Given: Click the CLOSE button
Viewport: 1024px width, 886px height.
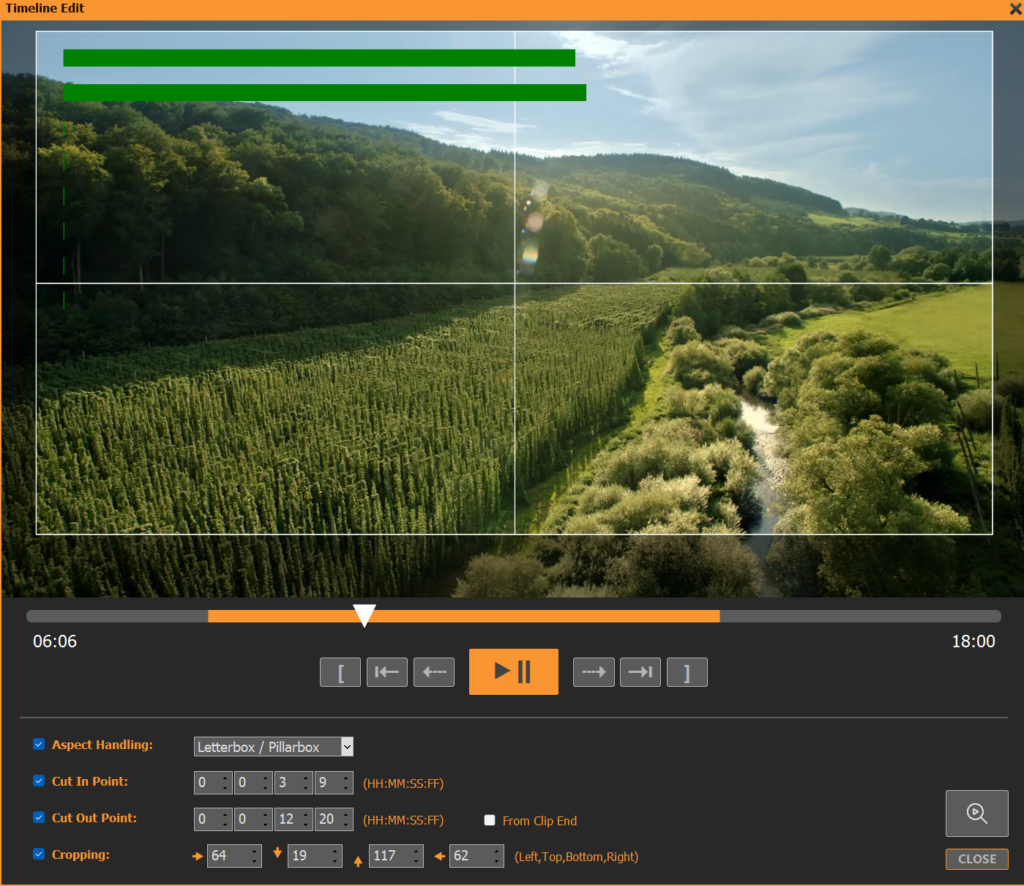Looking at the screenshot, I should pyautogui.click(x=977, y=859).
